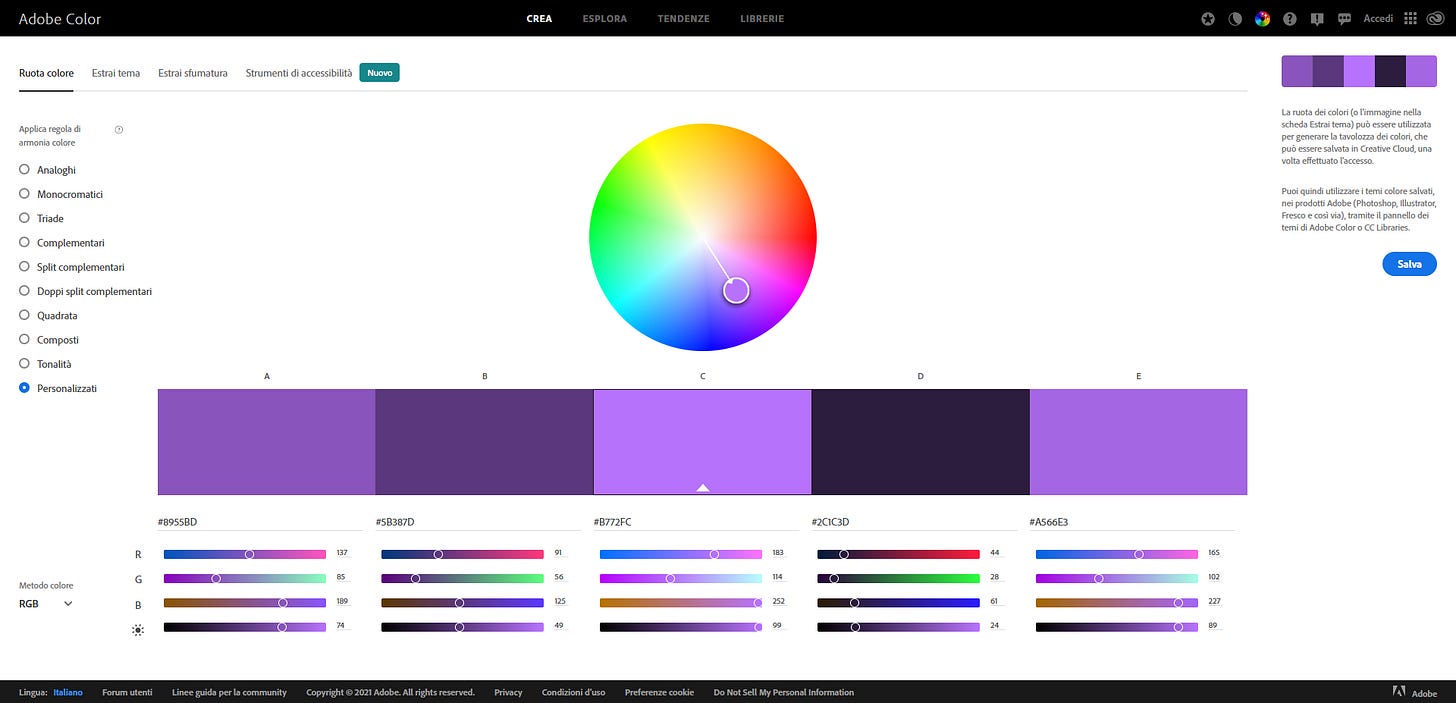Click the theme preview palette thumbnail
Screen dimensions: 1456x703
[x=1359, y=71]
